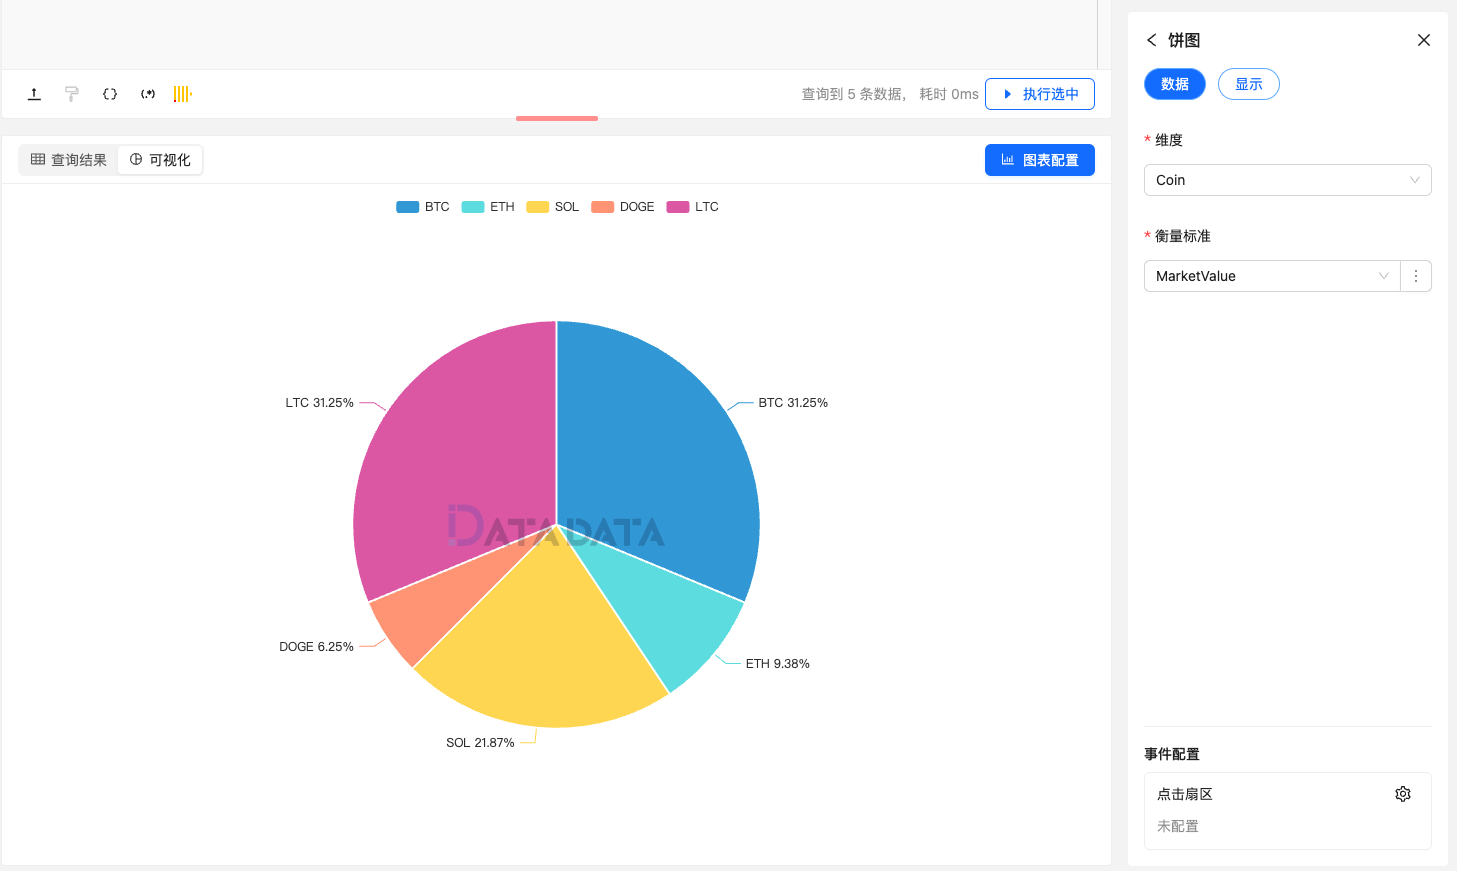Image resolution: width=1457 pixels, height=871 pixels.
Task: Click the "BTC 31.25%" pie label
Action: pyautogui.click(x=793, y=403)
